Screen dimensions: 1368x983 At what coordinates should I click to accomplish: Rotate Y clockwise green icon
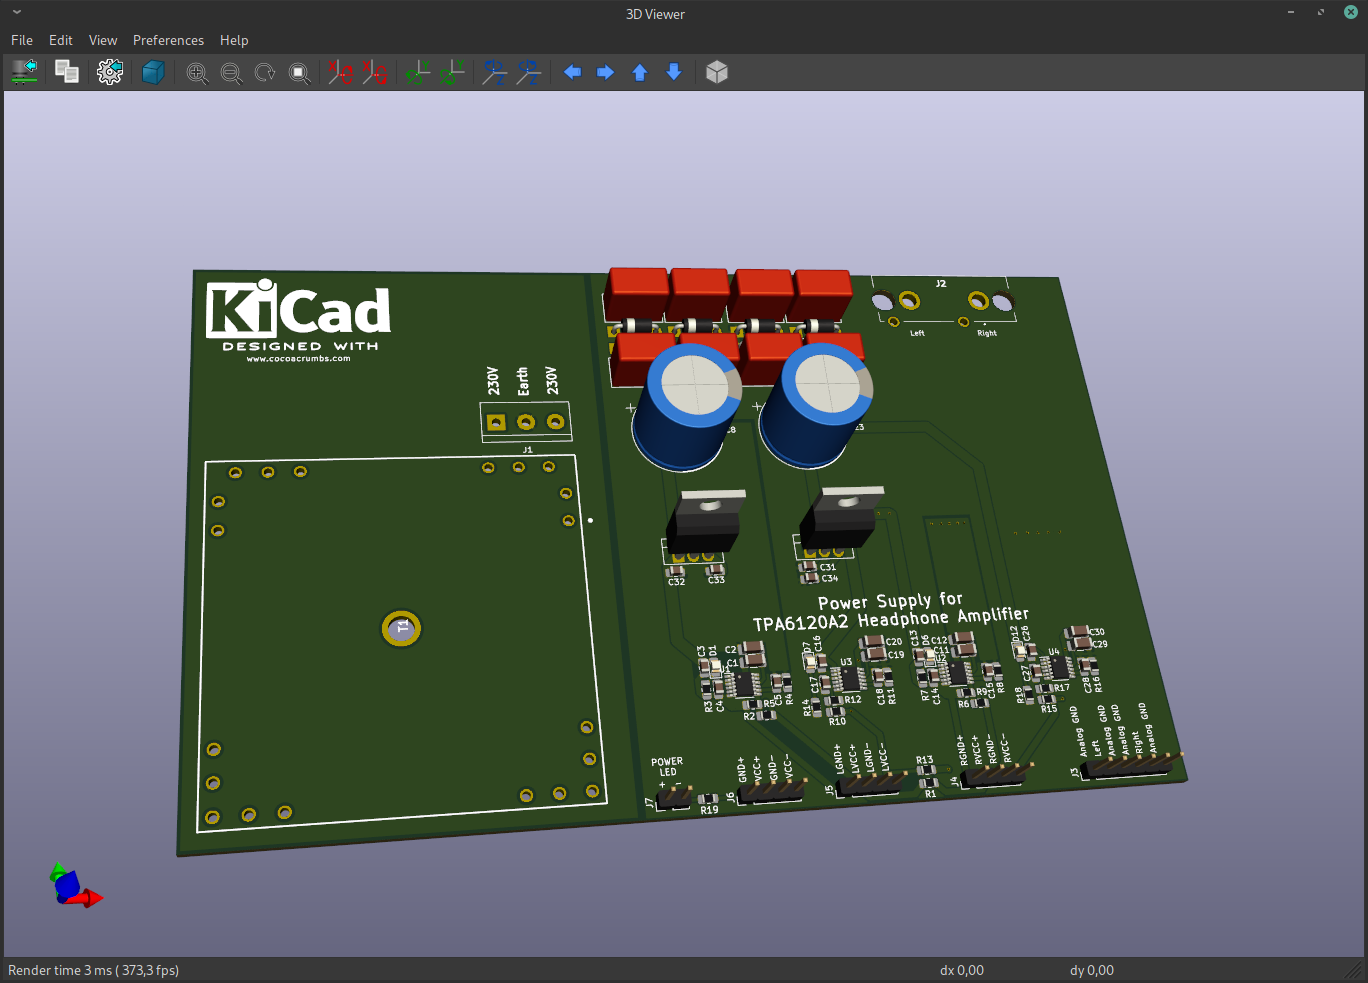point(417,72)
